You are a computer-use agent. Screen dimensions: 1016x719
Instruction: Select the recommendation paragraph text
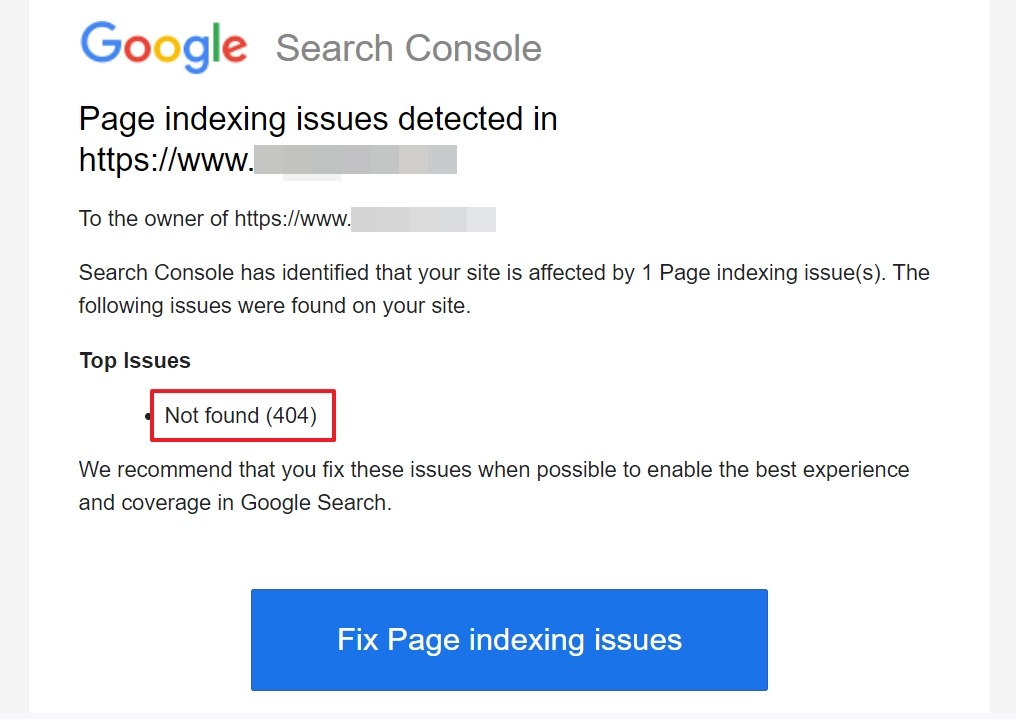pos(493,485)
